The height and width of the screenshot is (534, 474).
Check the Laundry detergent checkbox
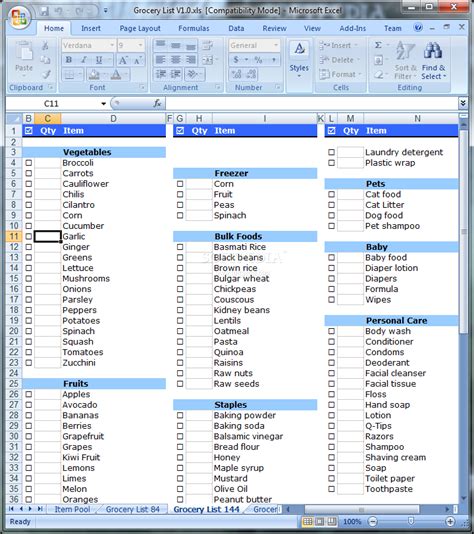[331, 152]
